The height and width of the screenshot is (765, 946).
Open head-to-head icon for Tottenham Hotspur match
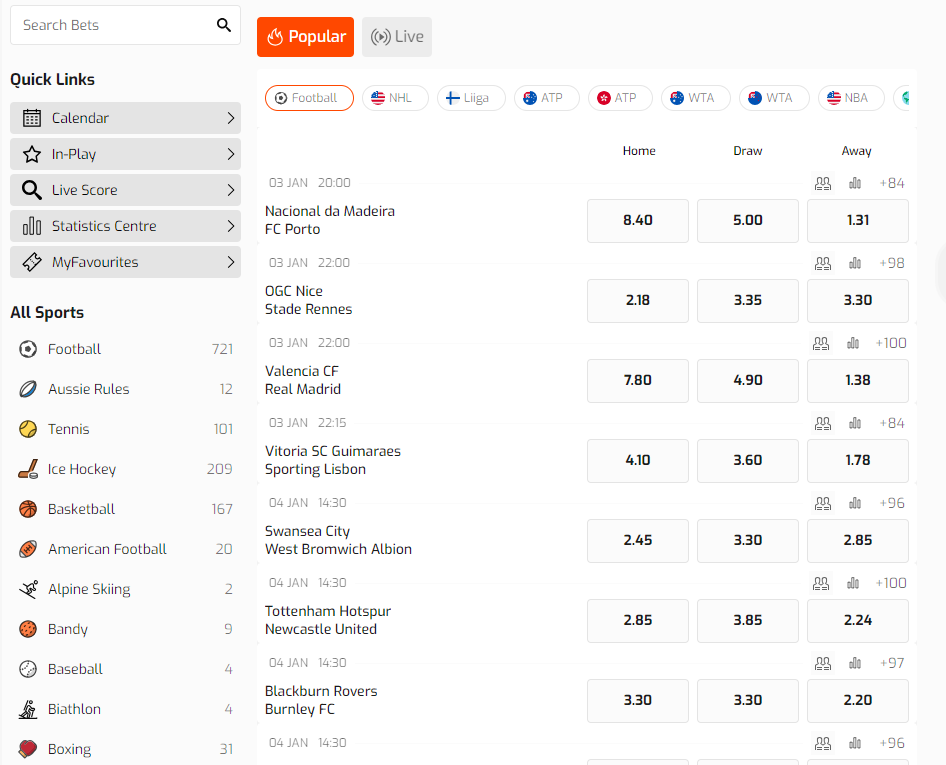[x=821, y=583]
